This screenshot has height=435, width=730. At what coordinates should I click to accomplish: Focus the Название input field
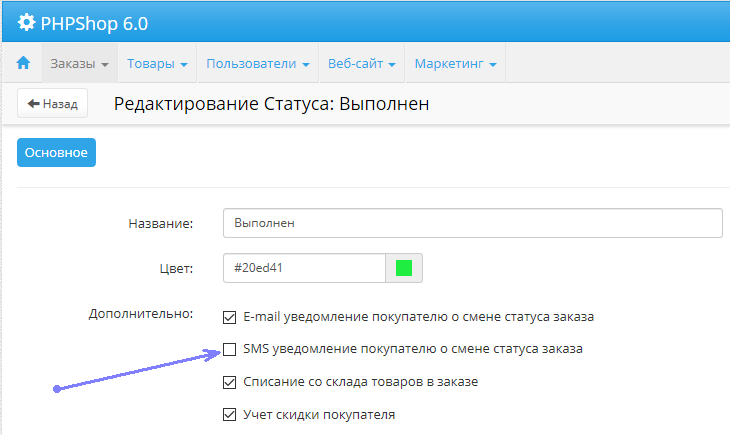click(x=473, y=223)
